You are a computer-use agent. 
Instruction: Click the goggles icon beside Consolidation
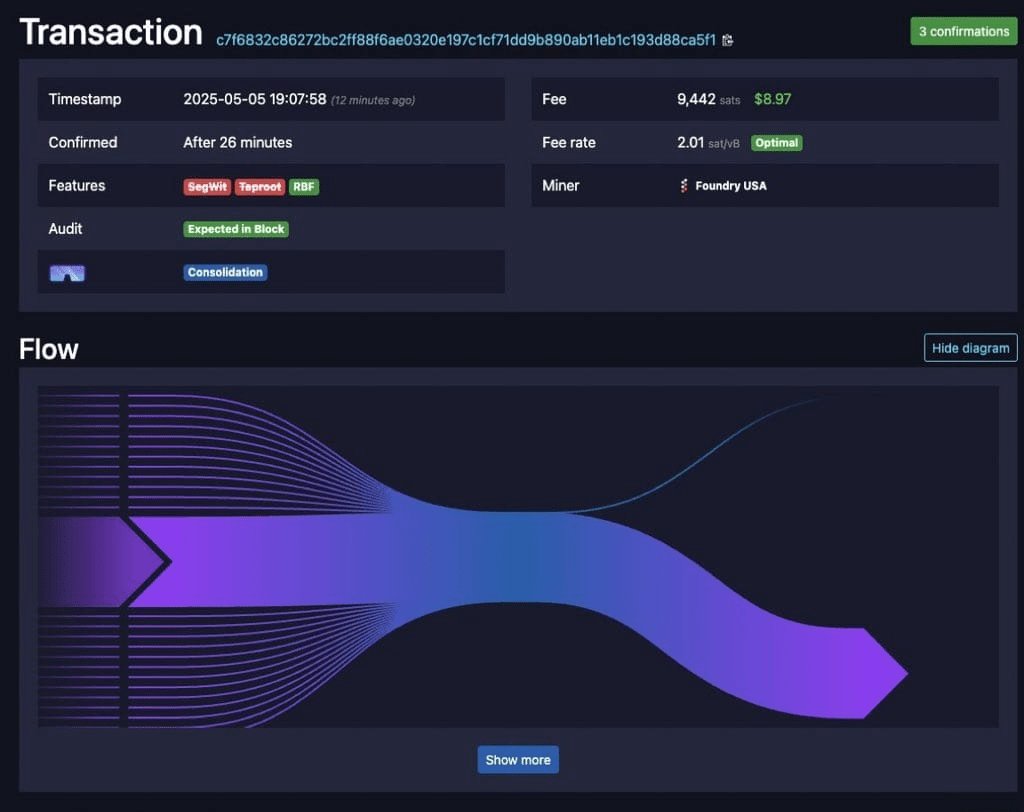(x=67, y=272)
